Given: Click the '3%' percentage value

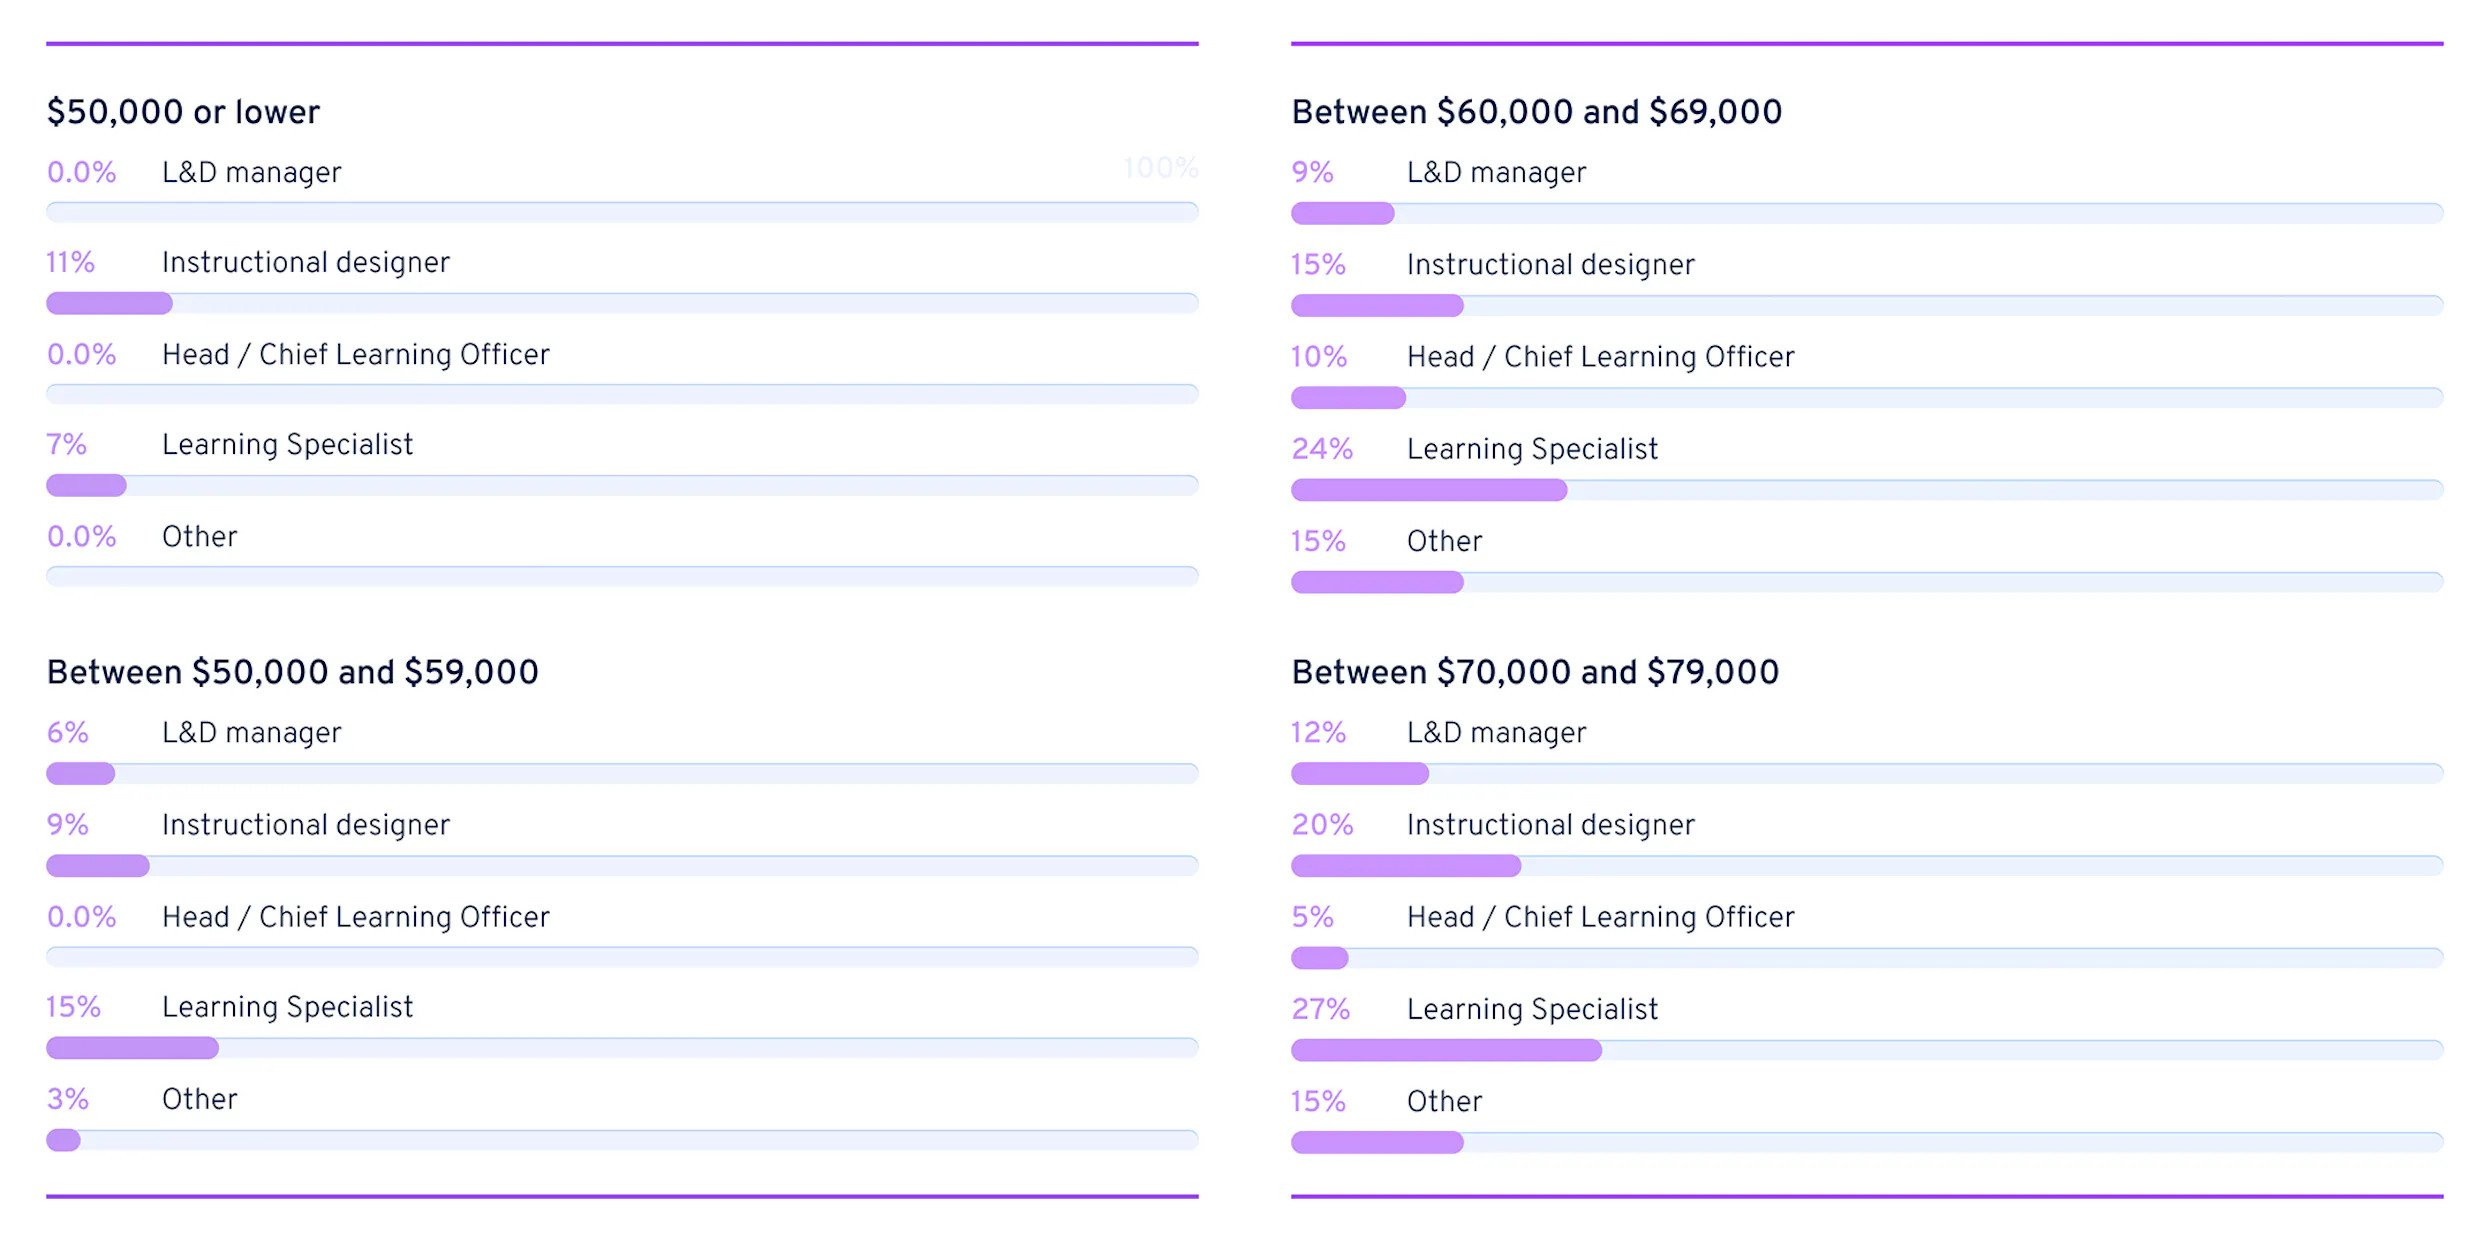Looking at the screenshot, I should tap(67, 1099).
